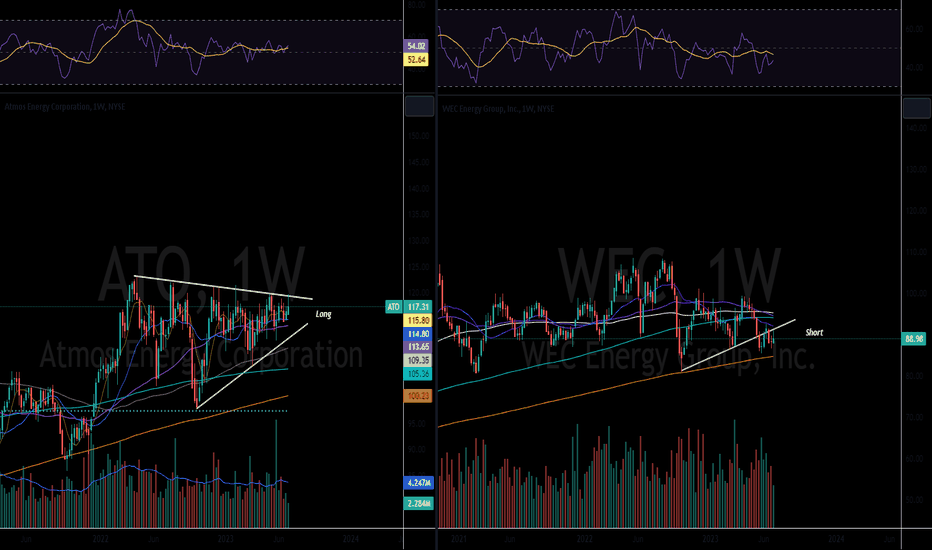
Task: Select the 117.31 current price label
Action: [x=418, y=307]
